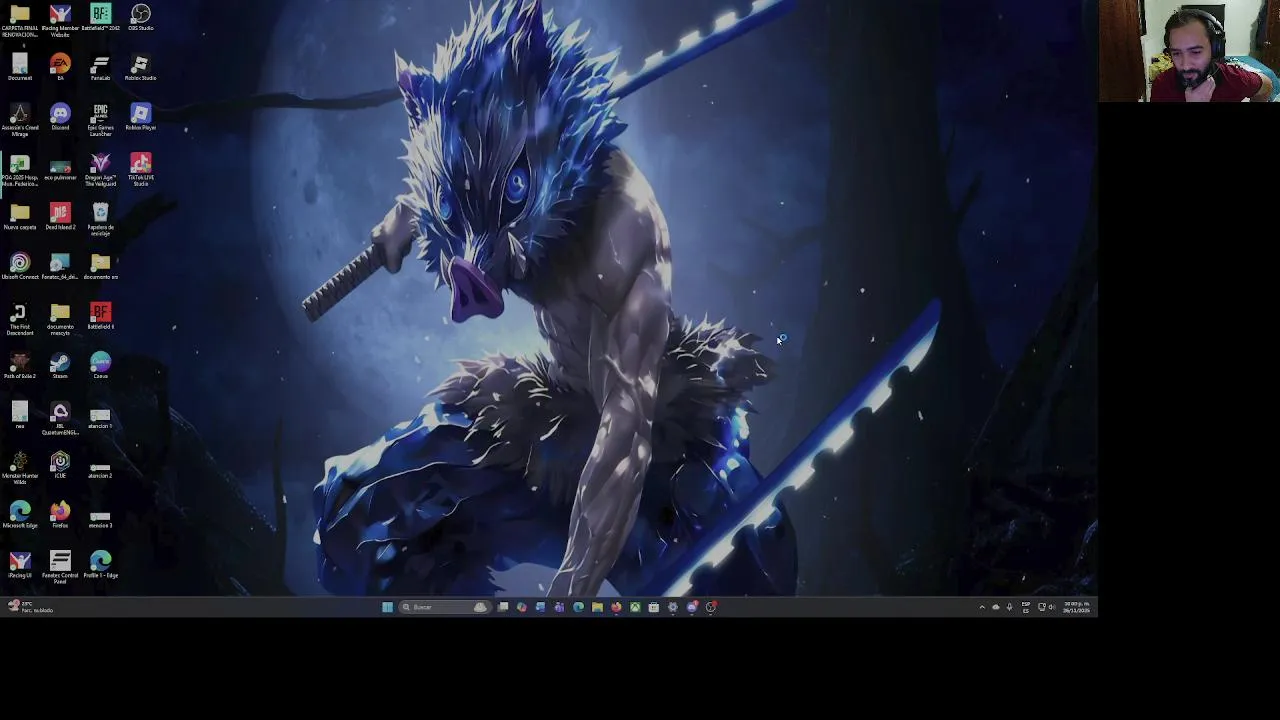
Task: Open the taskbar clock and date
Action: coord(1076,607)
